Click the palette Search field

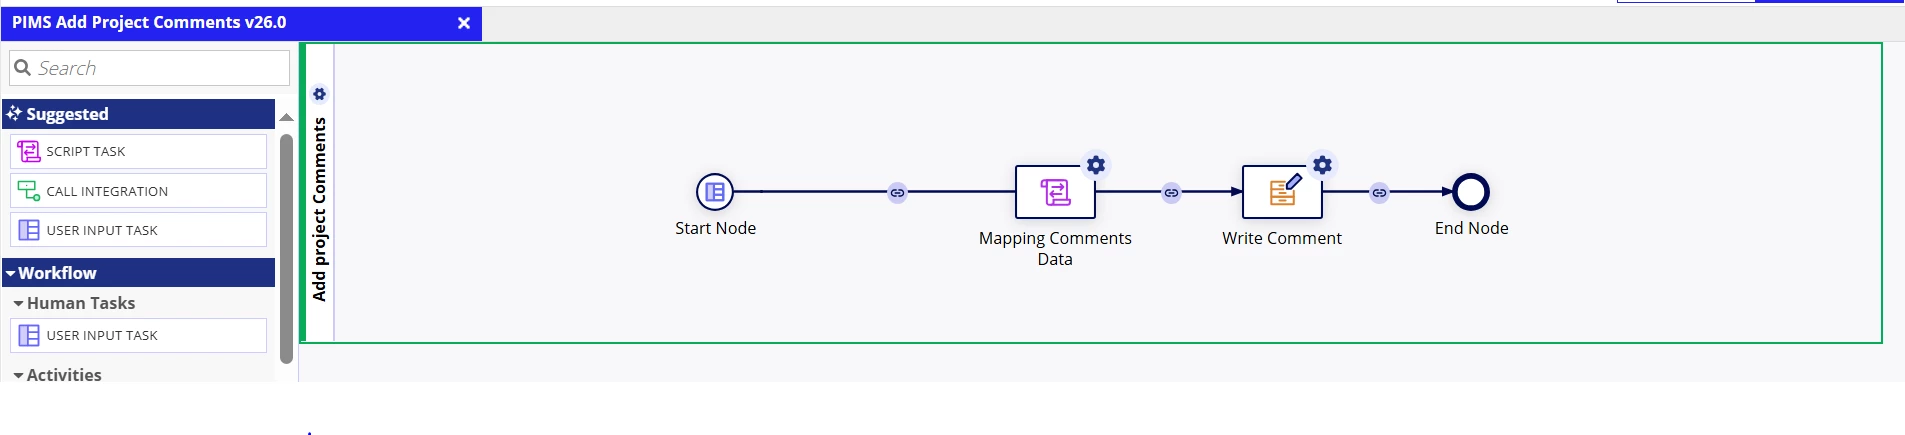tap(149, 68)
